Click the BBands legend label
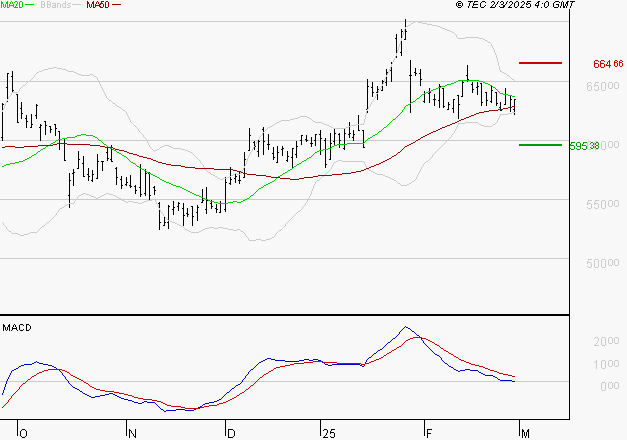The width and height of the screenshot is (627, 440). coord(56,5)
